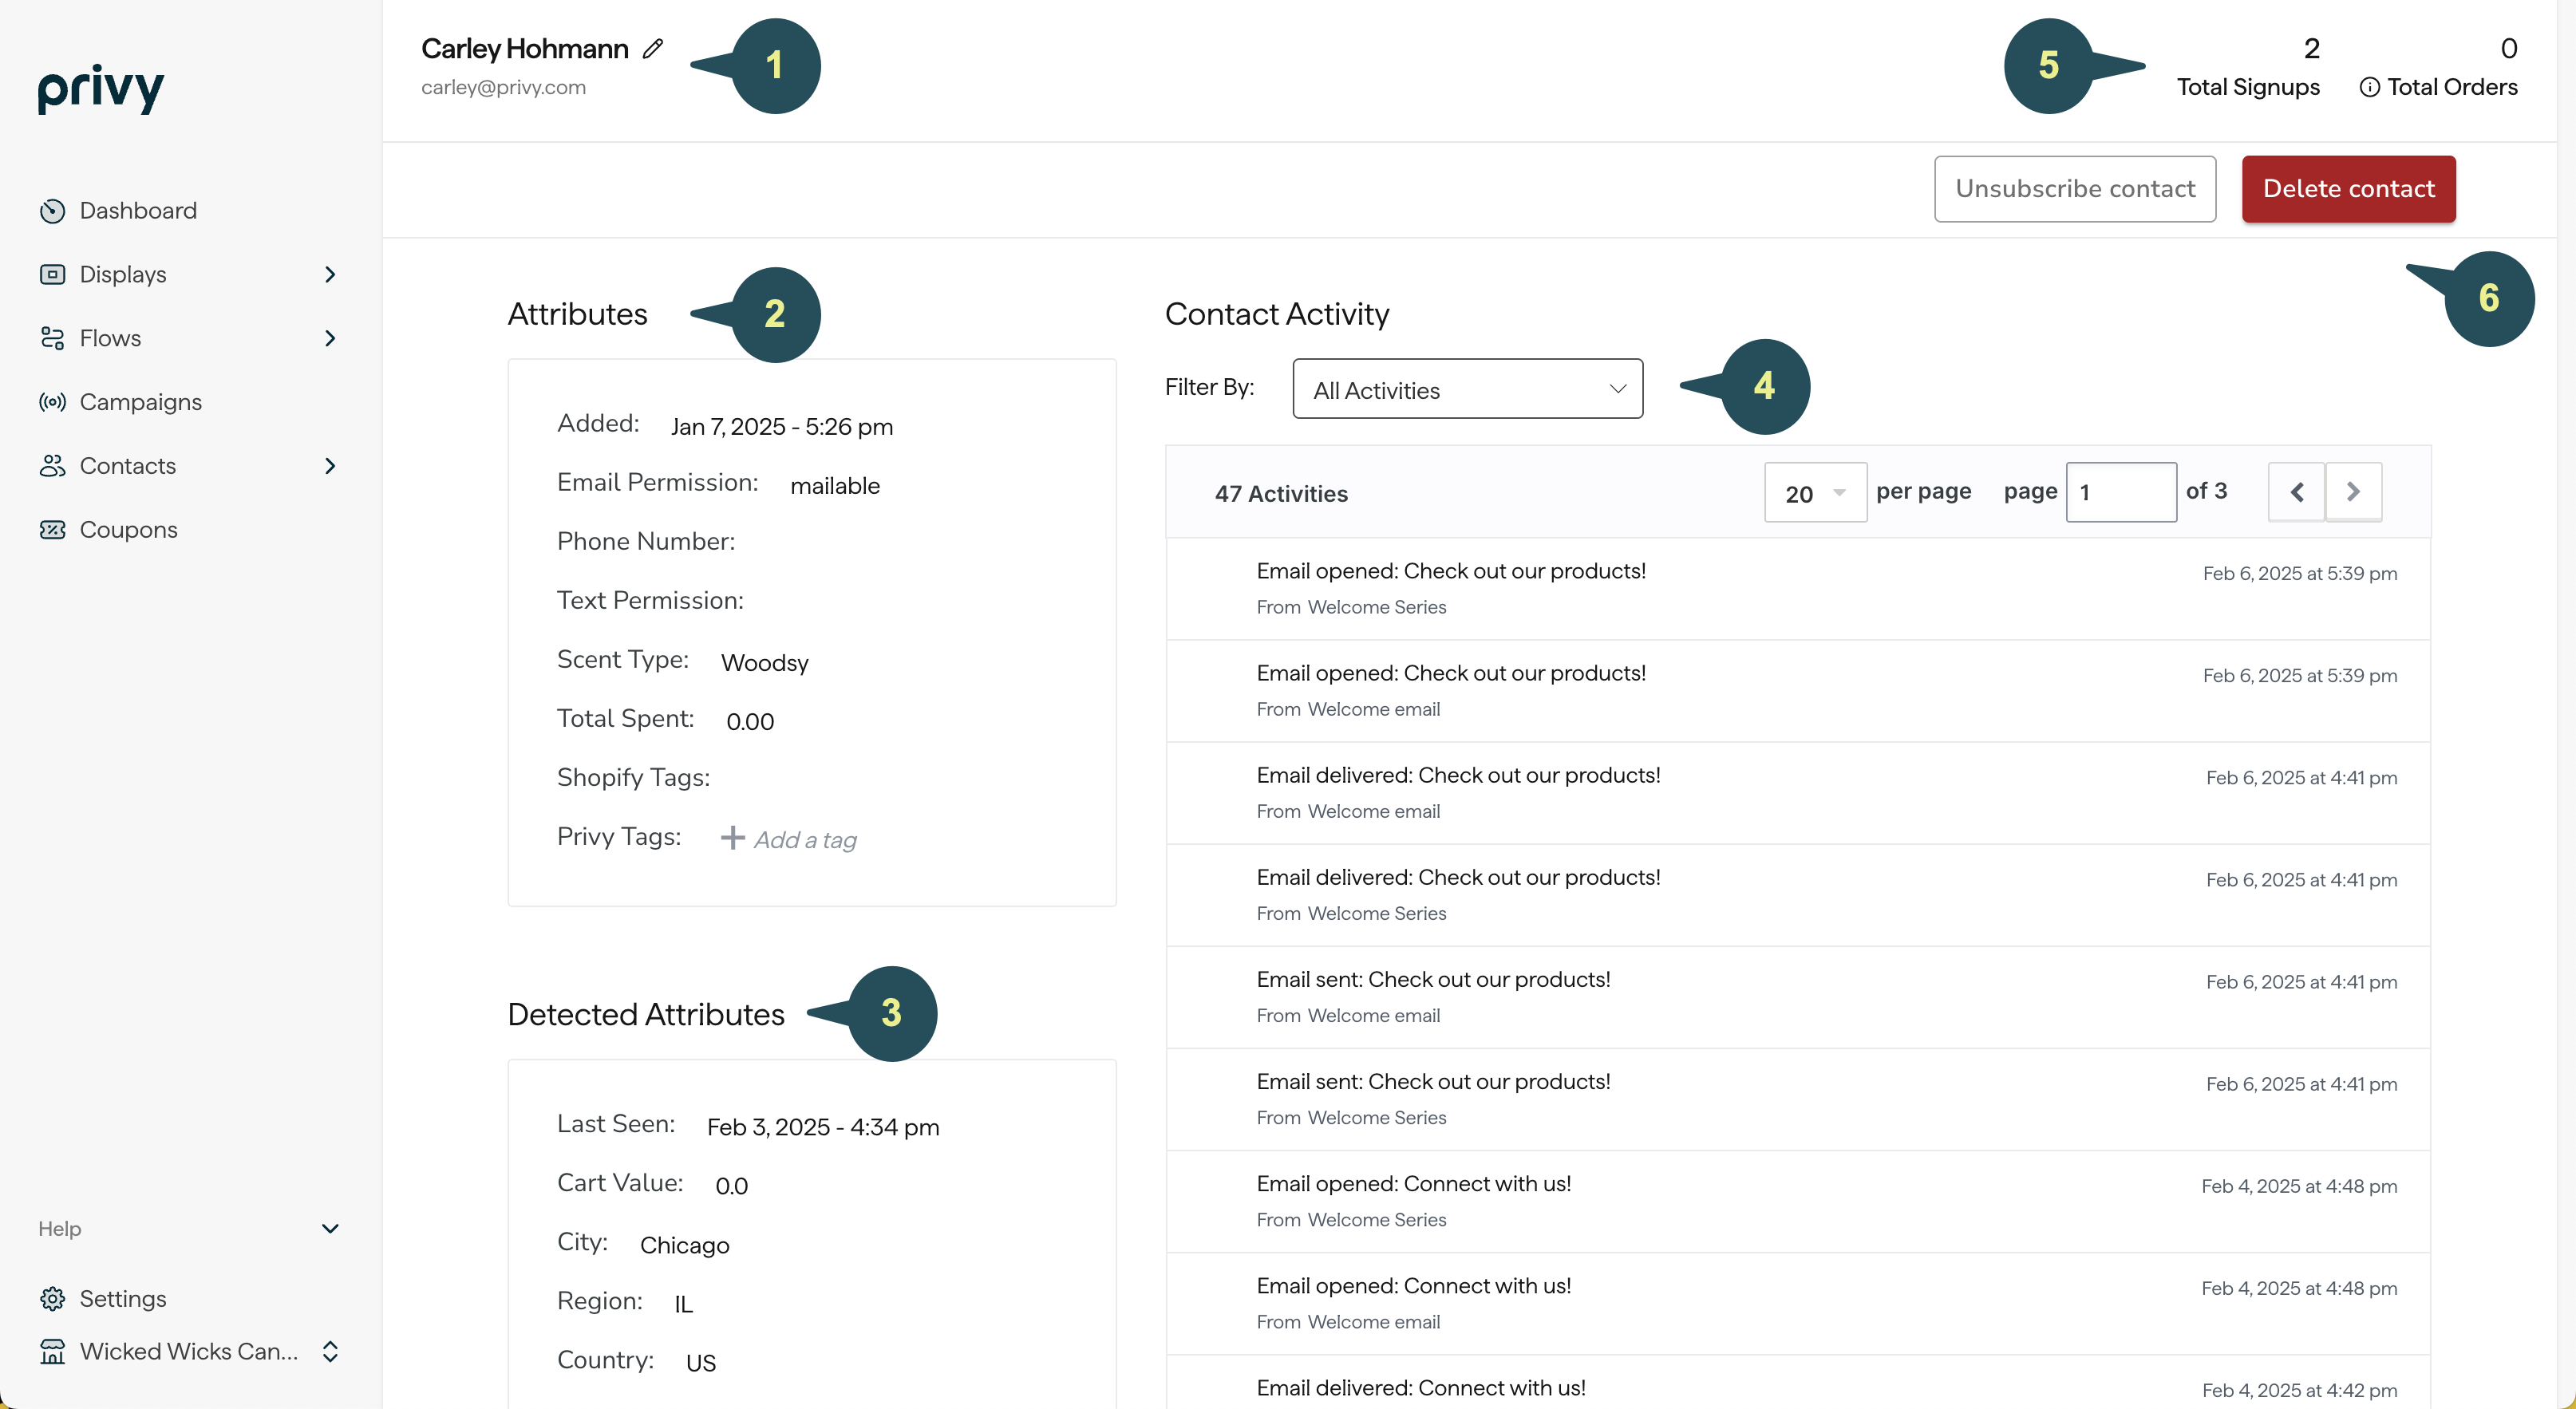Viewport: 2576px width, 1409px height.
Task: Expand the Flows submenu chevron
Action: click(x=330, y=338)
